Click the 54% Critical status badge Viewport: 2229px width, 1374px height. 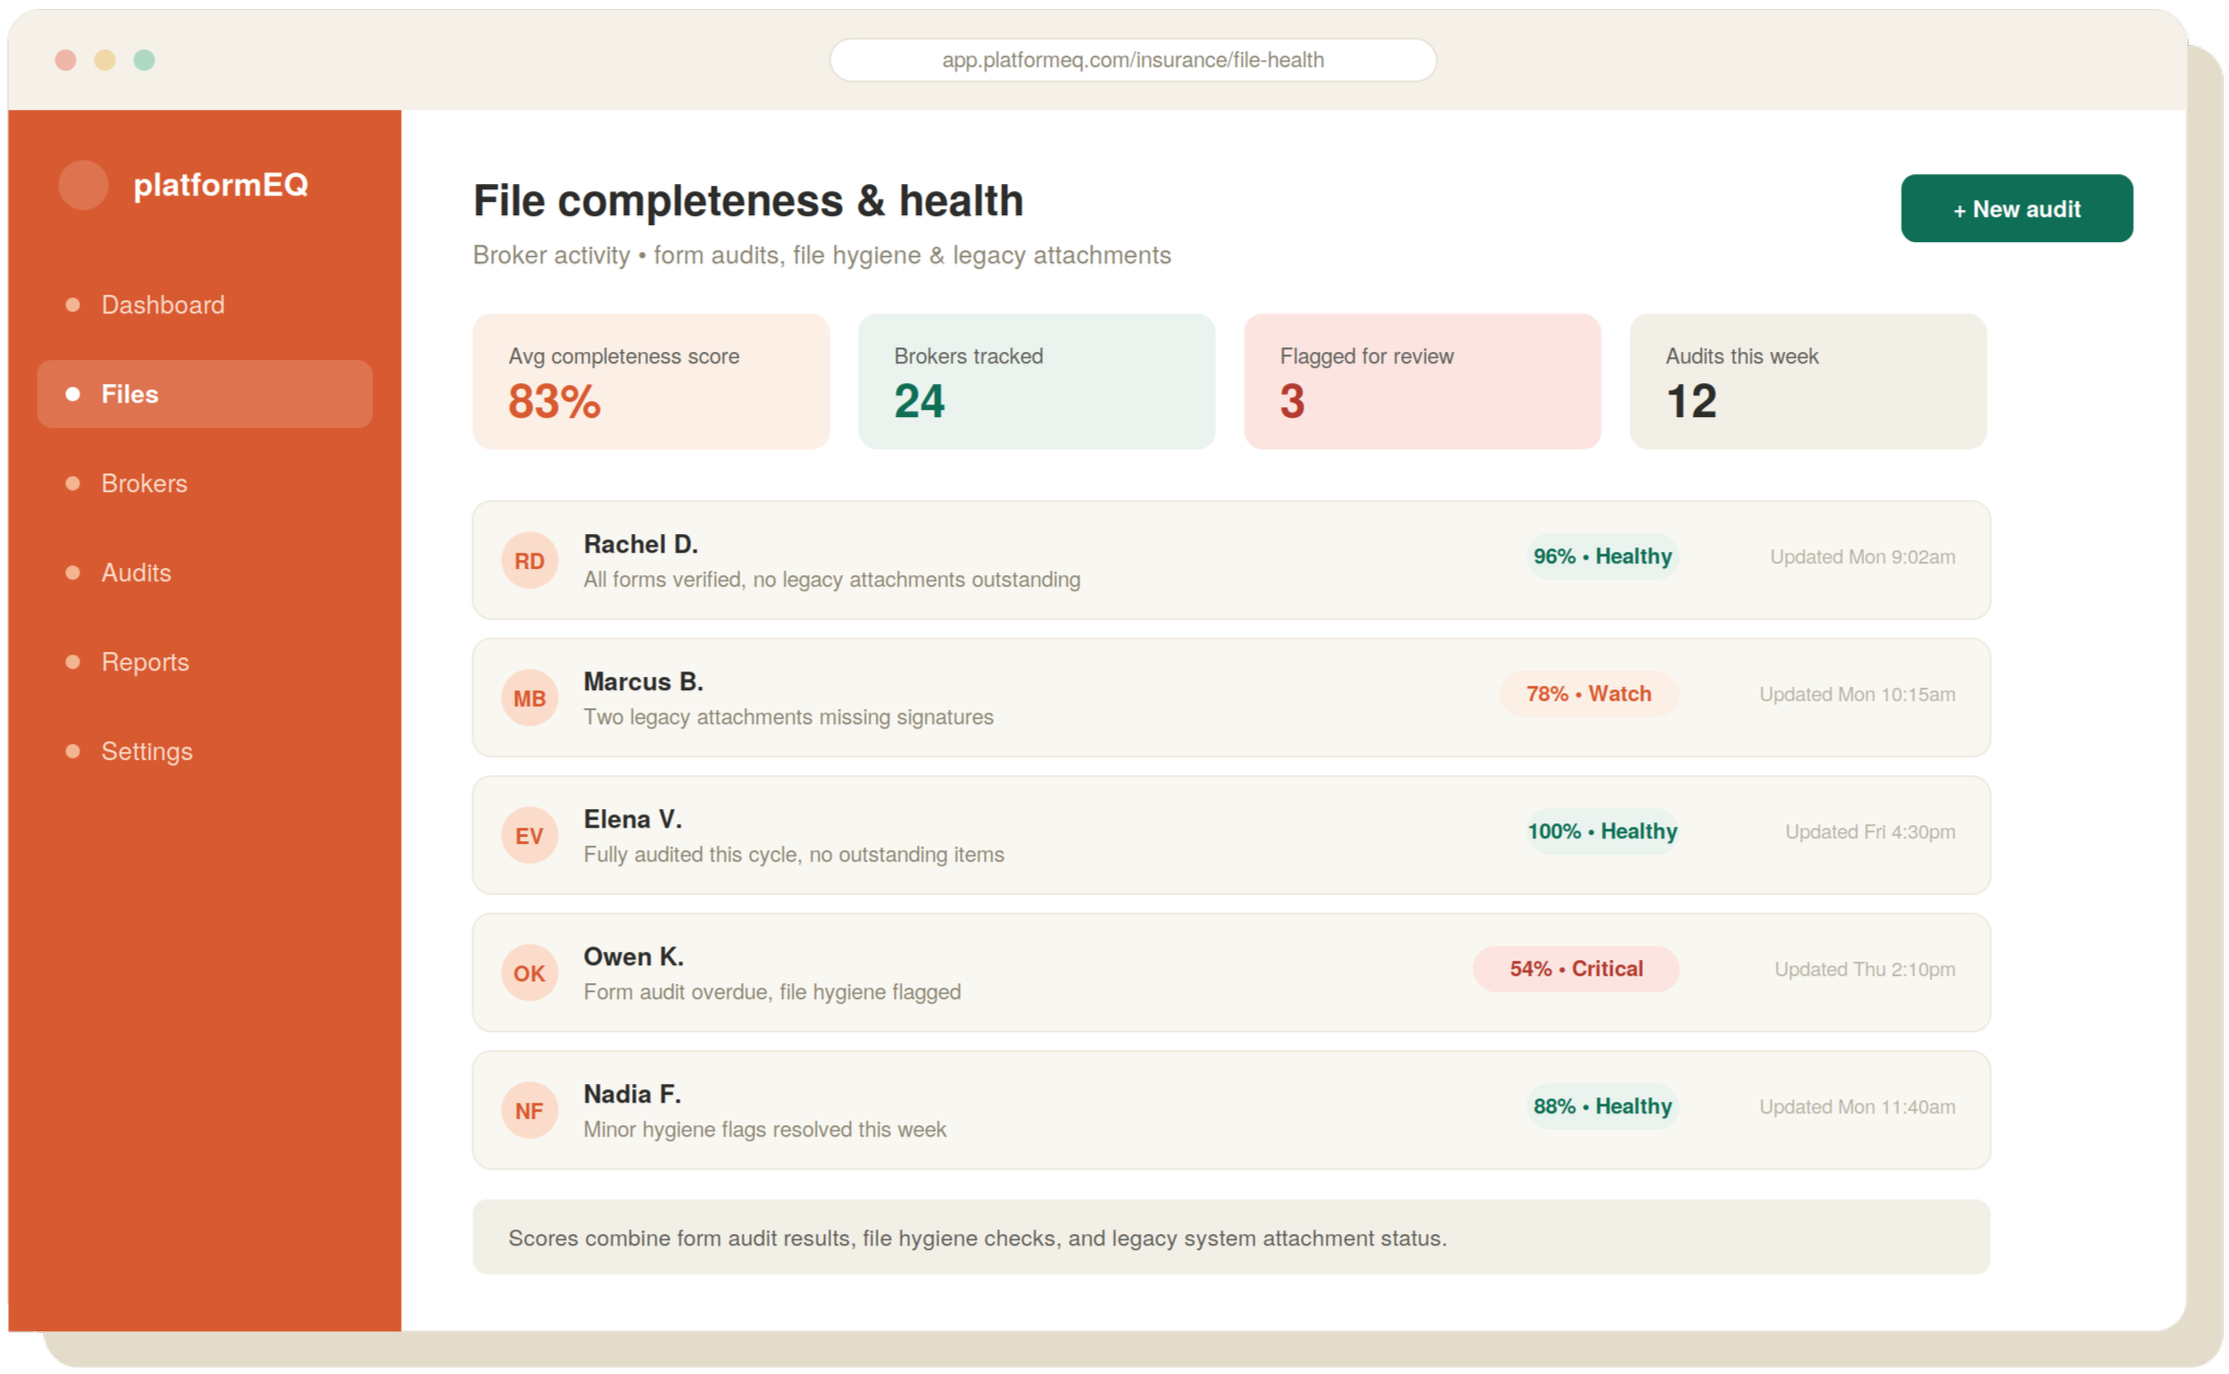click(x=1575, y=969)
